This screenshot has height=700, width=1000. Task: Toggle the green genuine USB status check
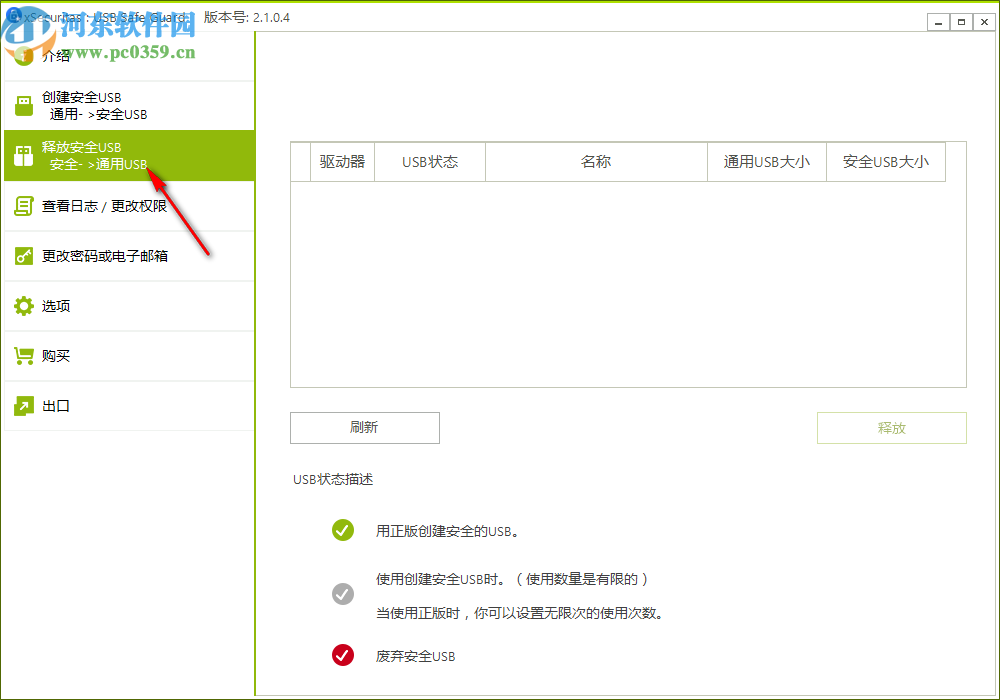coord(343,530)
